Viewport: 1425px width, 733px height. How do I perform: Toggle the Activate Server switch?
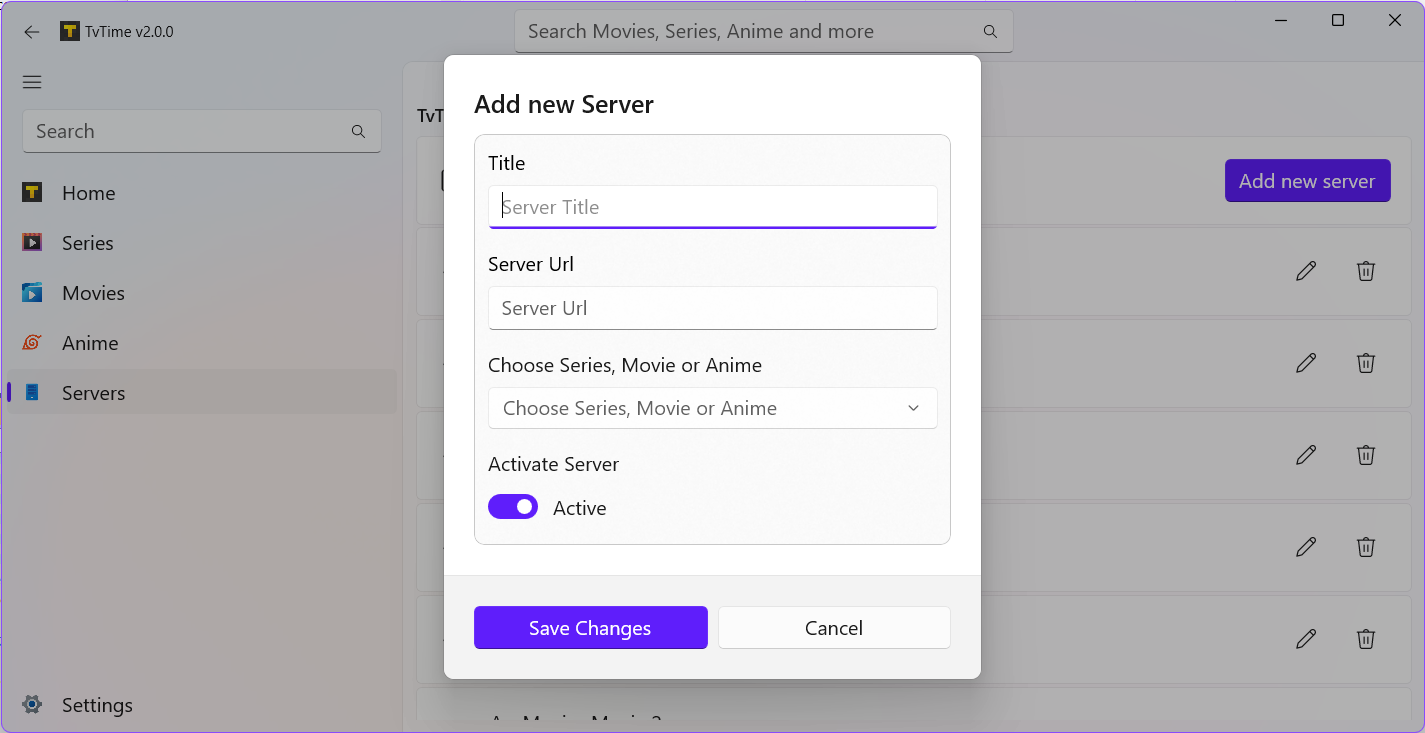[x=513, y=507]
